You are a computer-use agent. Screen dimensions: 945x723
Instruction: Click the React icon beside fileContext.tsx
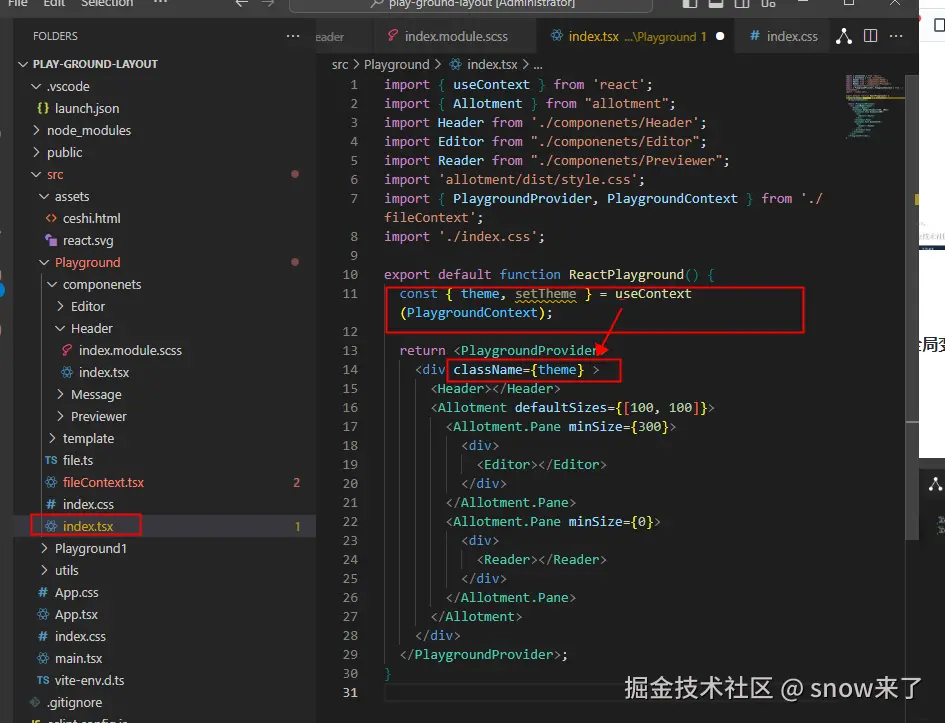tap(51, 482)
